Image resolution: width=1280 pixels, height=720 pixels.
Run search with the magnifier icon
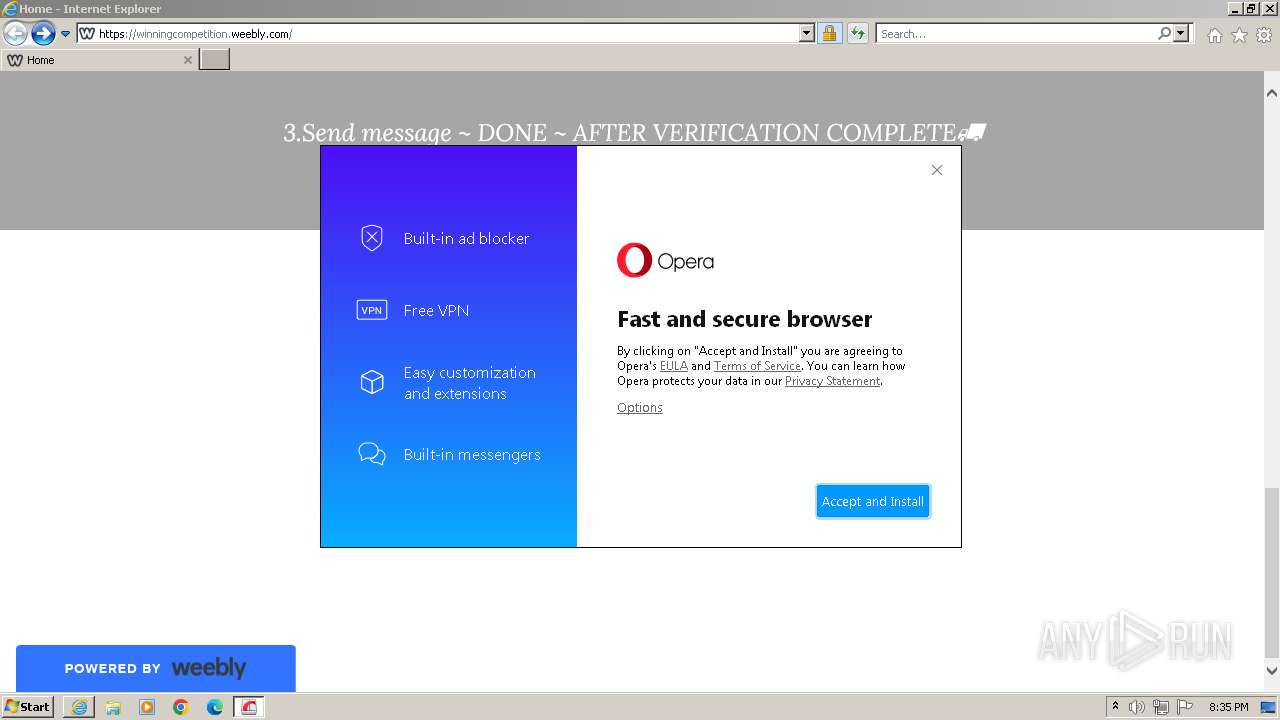coord(1164,34)
